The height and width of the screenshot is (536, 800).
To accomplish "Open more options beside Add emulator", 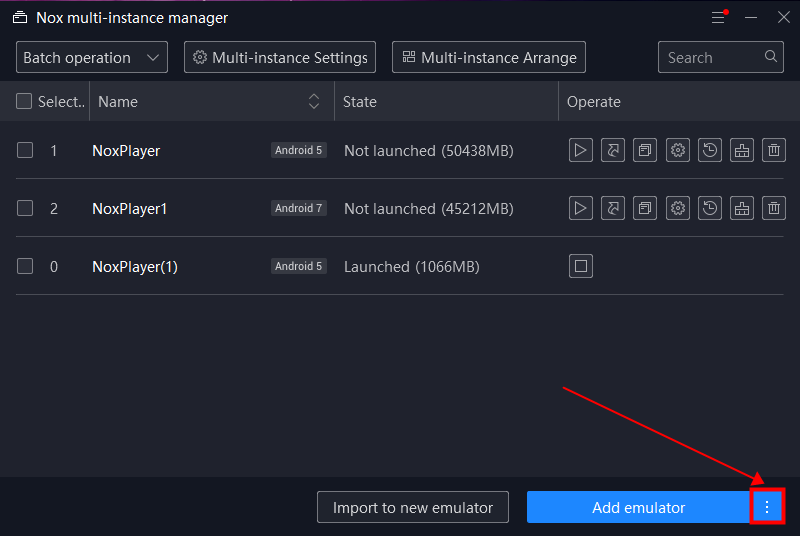I will pyautogui.click(x=767, y=507).
